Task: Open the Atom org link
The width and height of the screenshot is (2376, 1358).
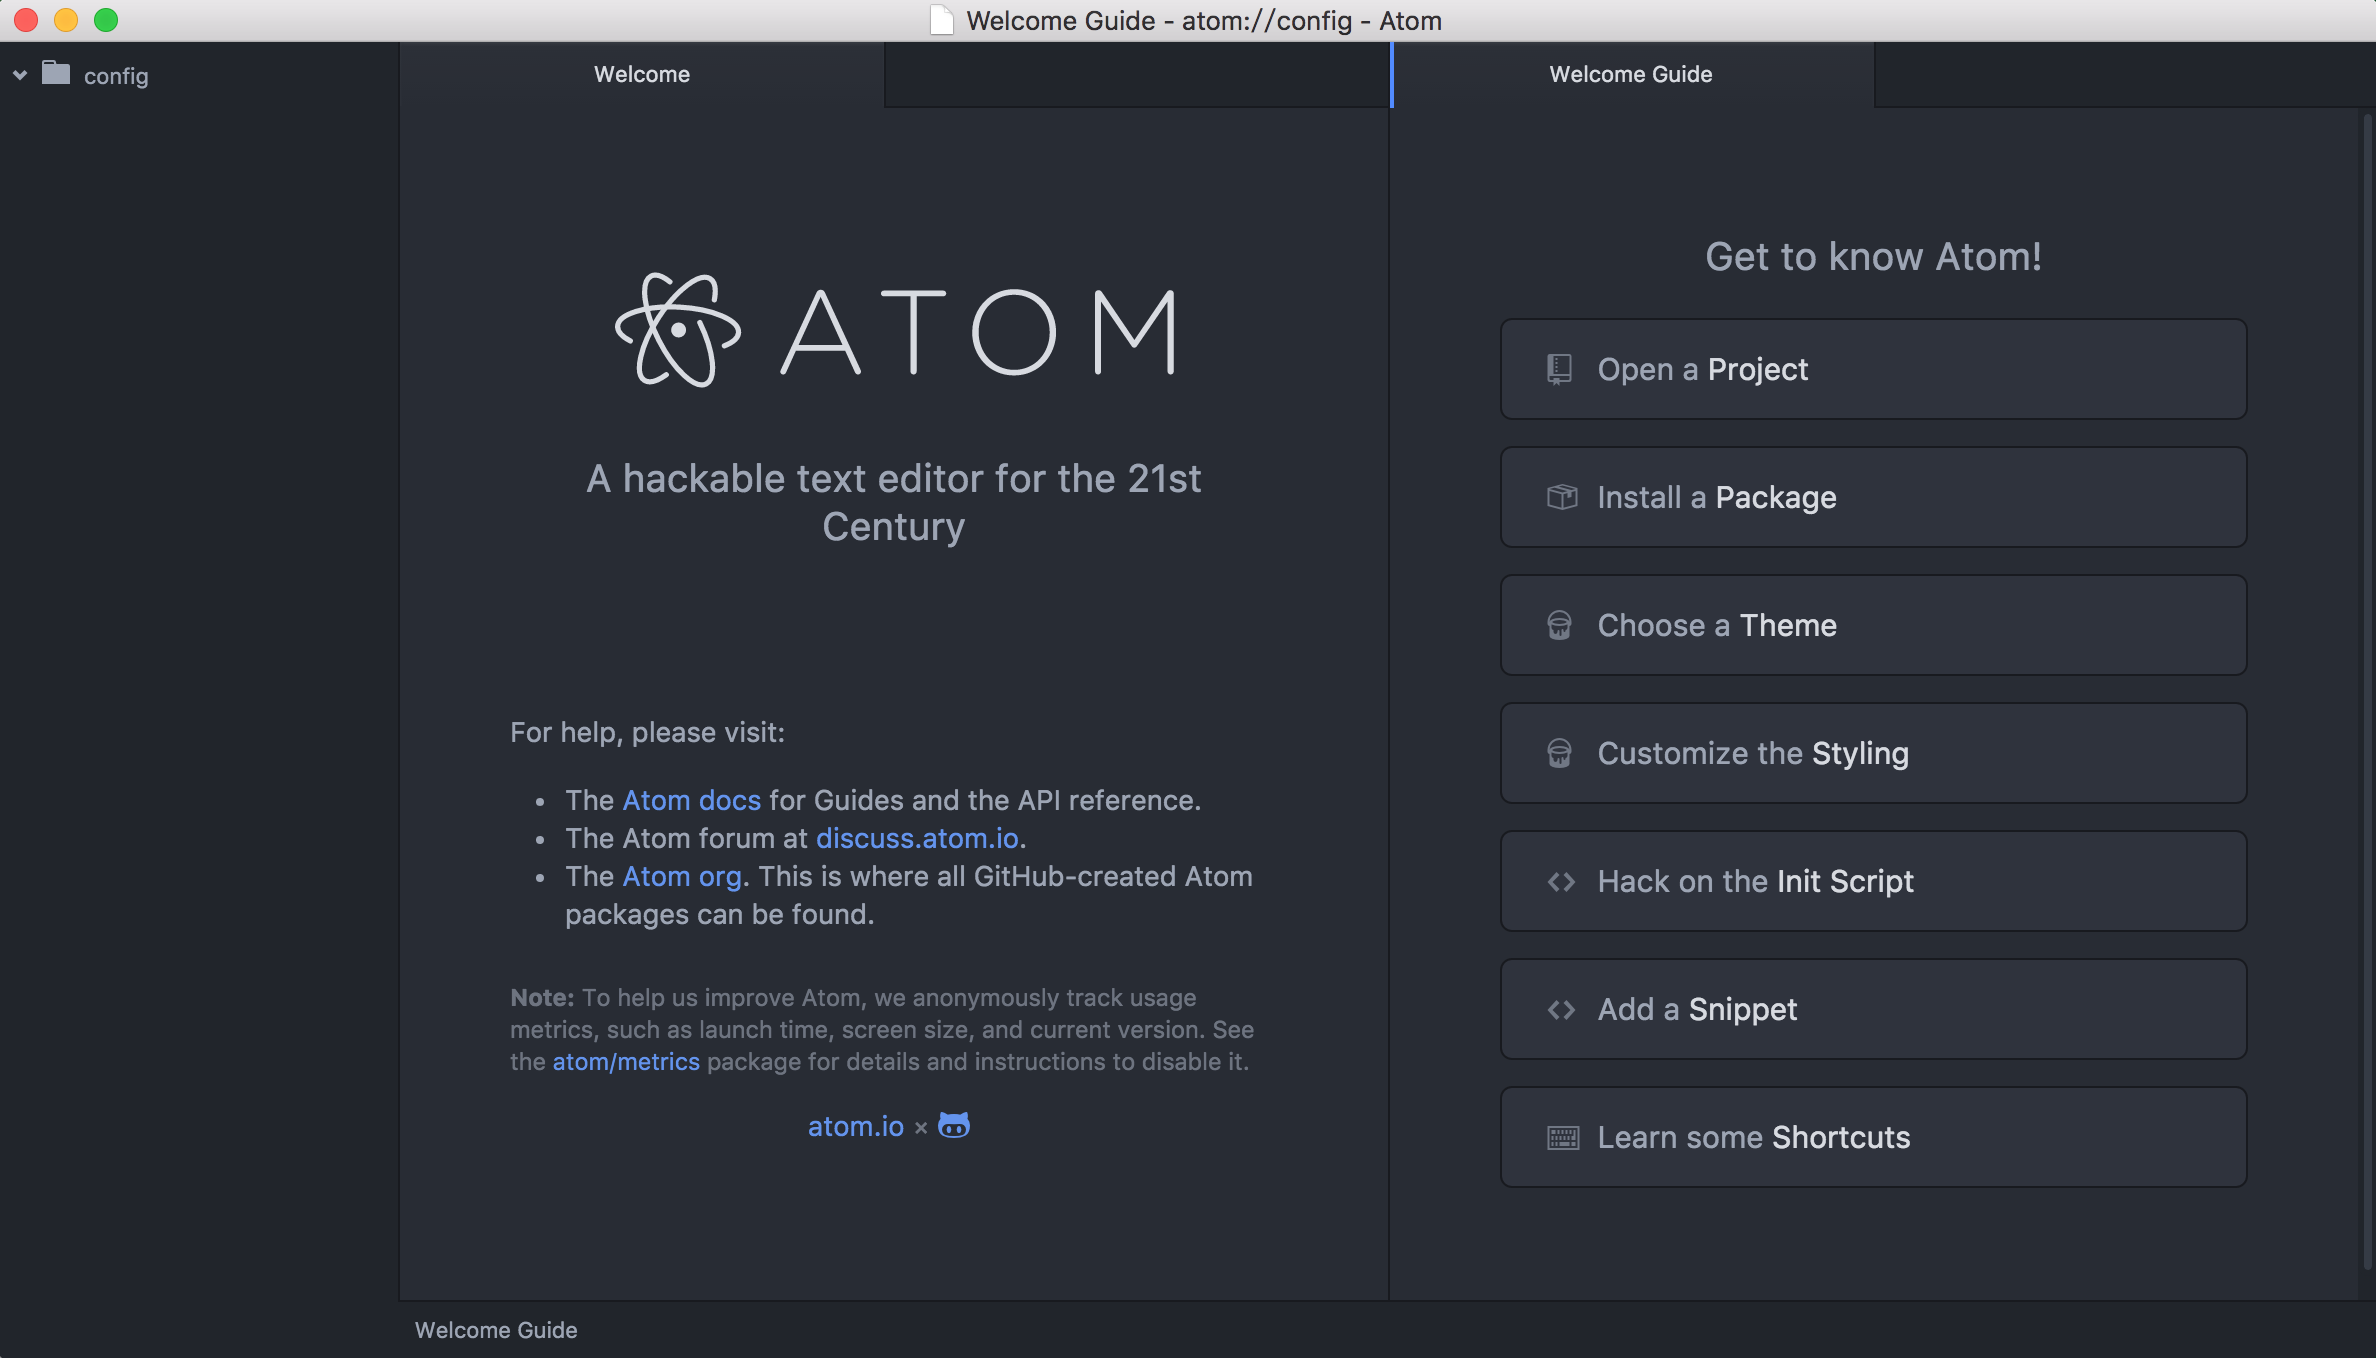Action: point(682,876)
